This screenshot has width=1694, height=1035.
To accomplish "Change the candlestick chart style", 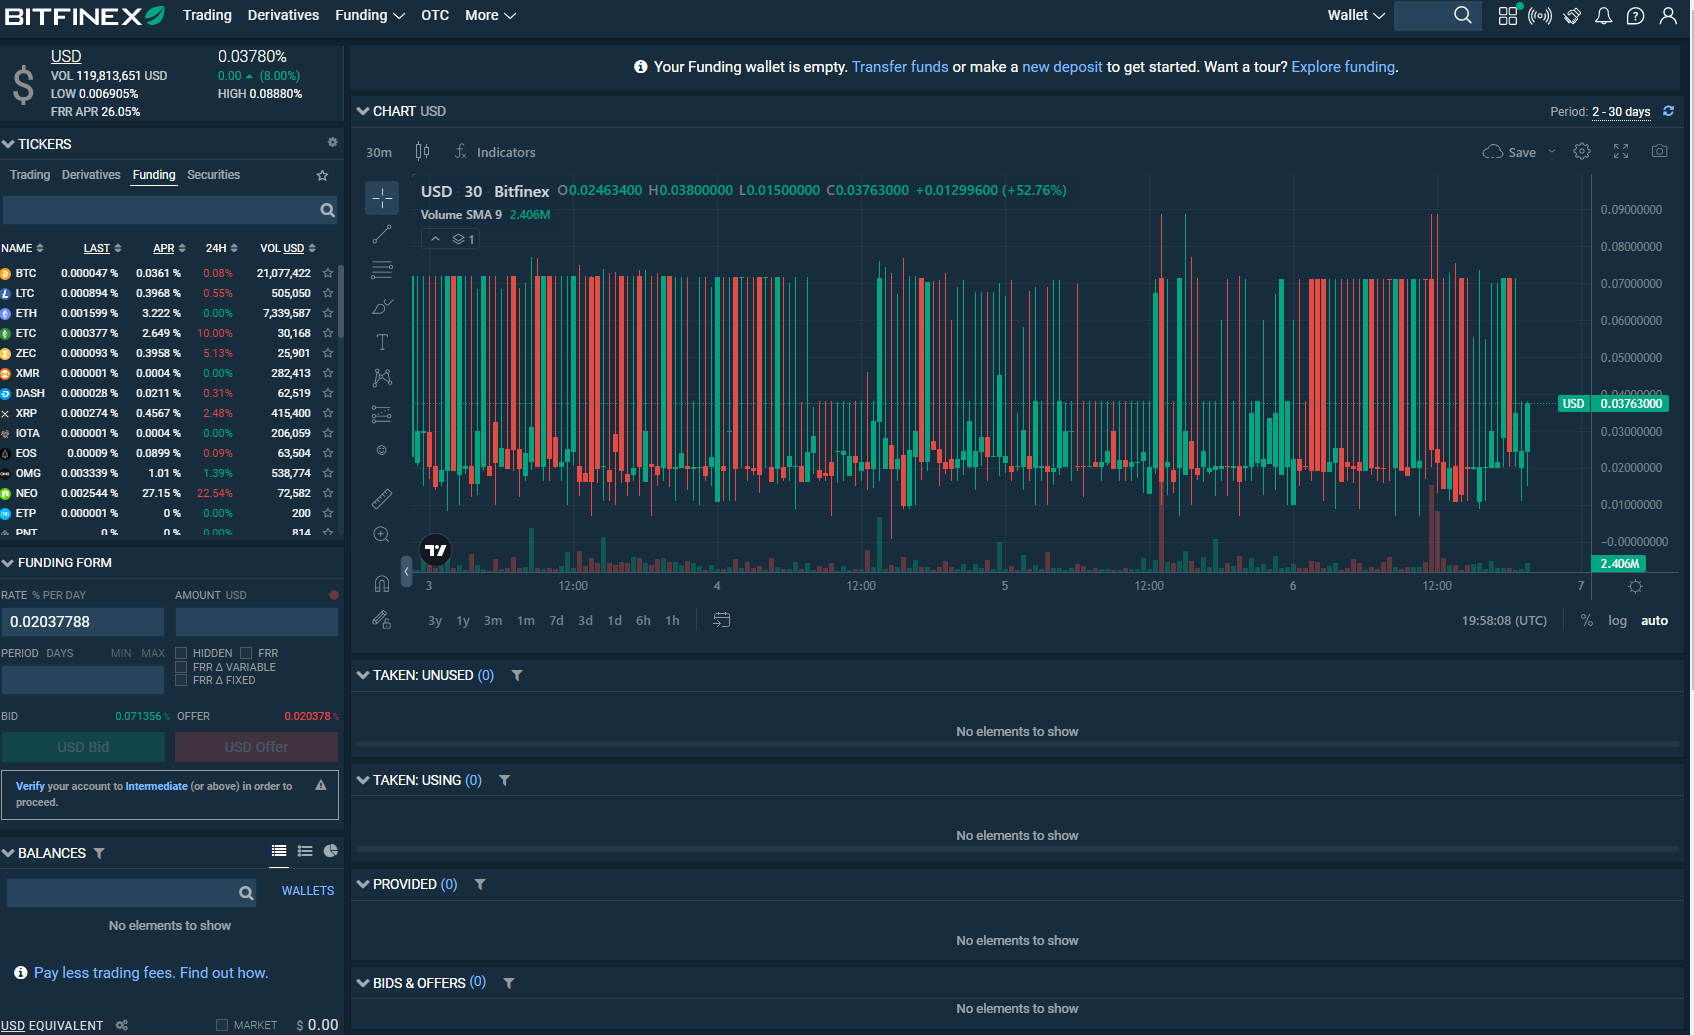I will click(x=423, y=152).
